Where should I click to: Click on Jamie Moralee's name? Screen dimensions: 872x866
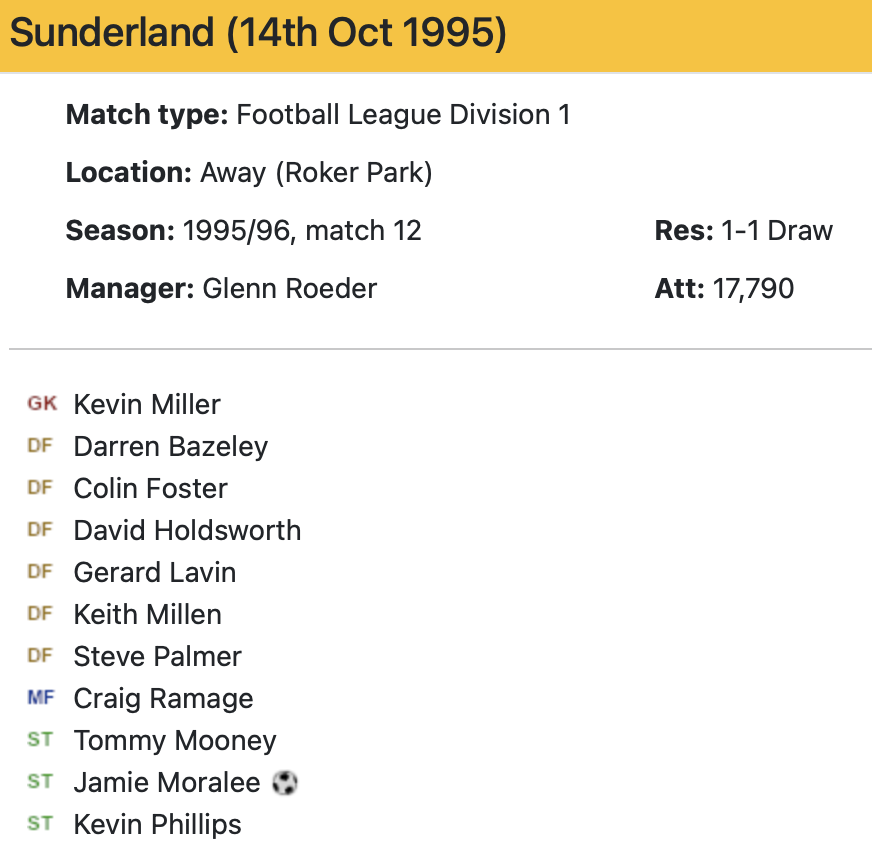pyautogui.click(x=167, y=782)
